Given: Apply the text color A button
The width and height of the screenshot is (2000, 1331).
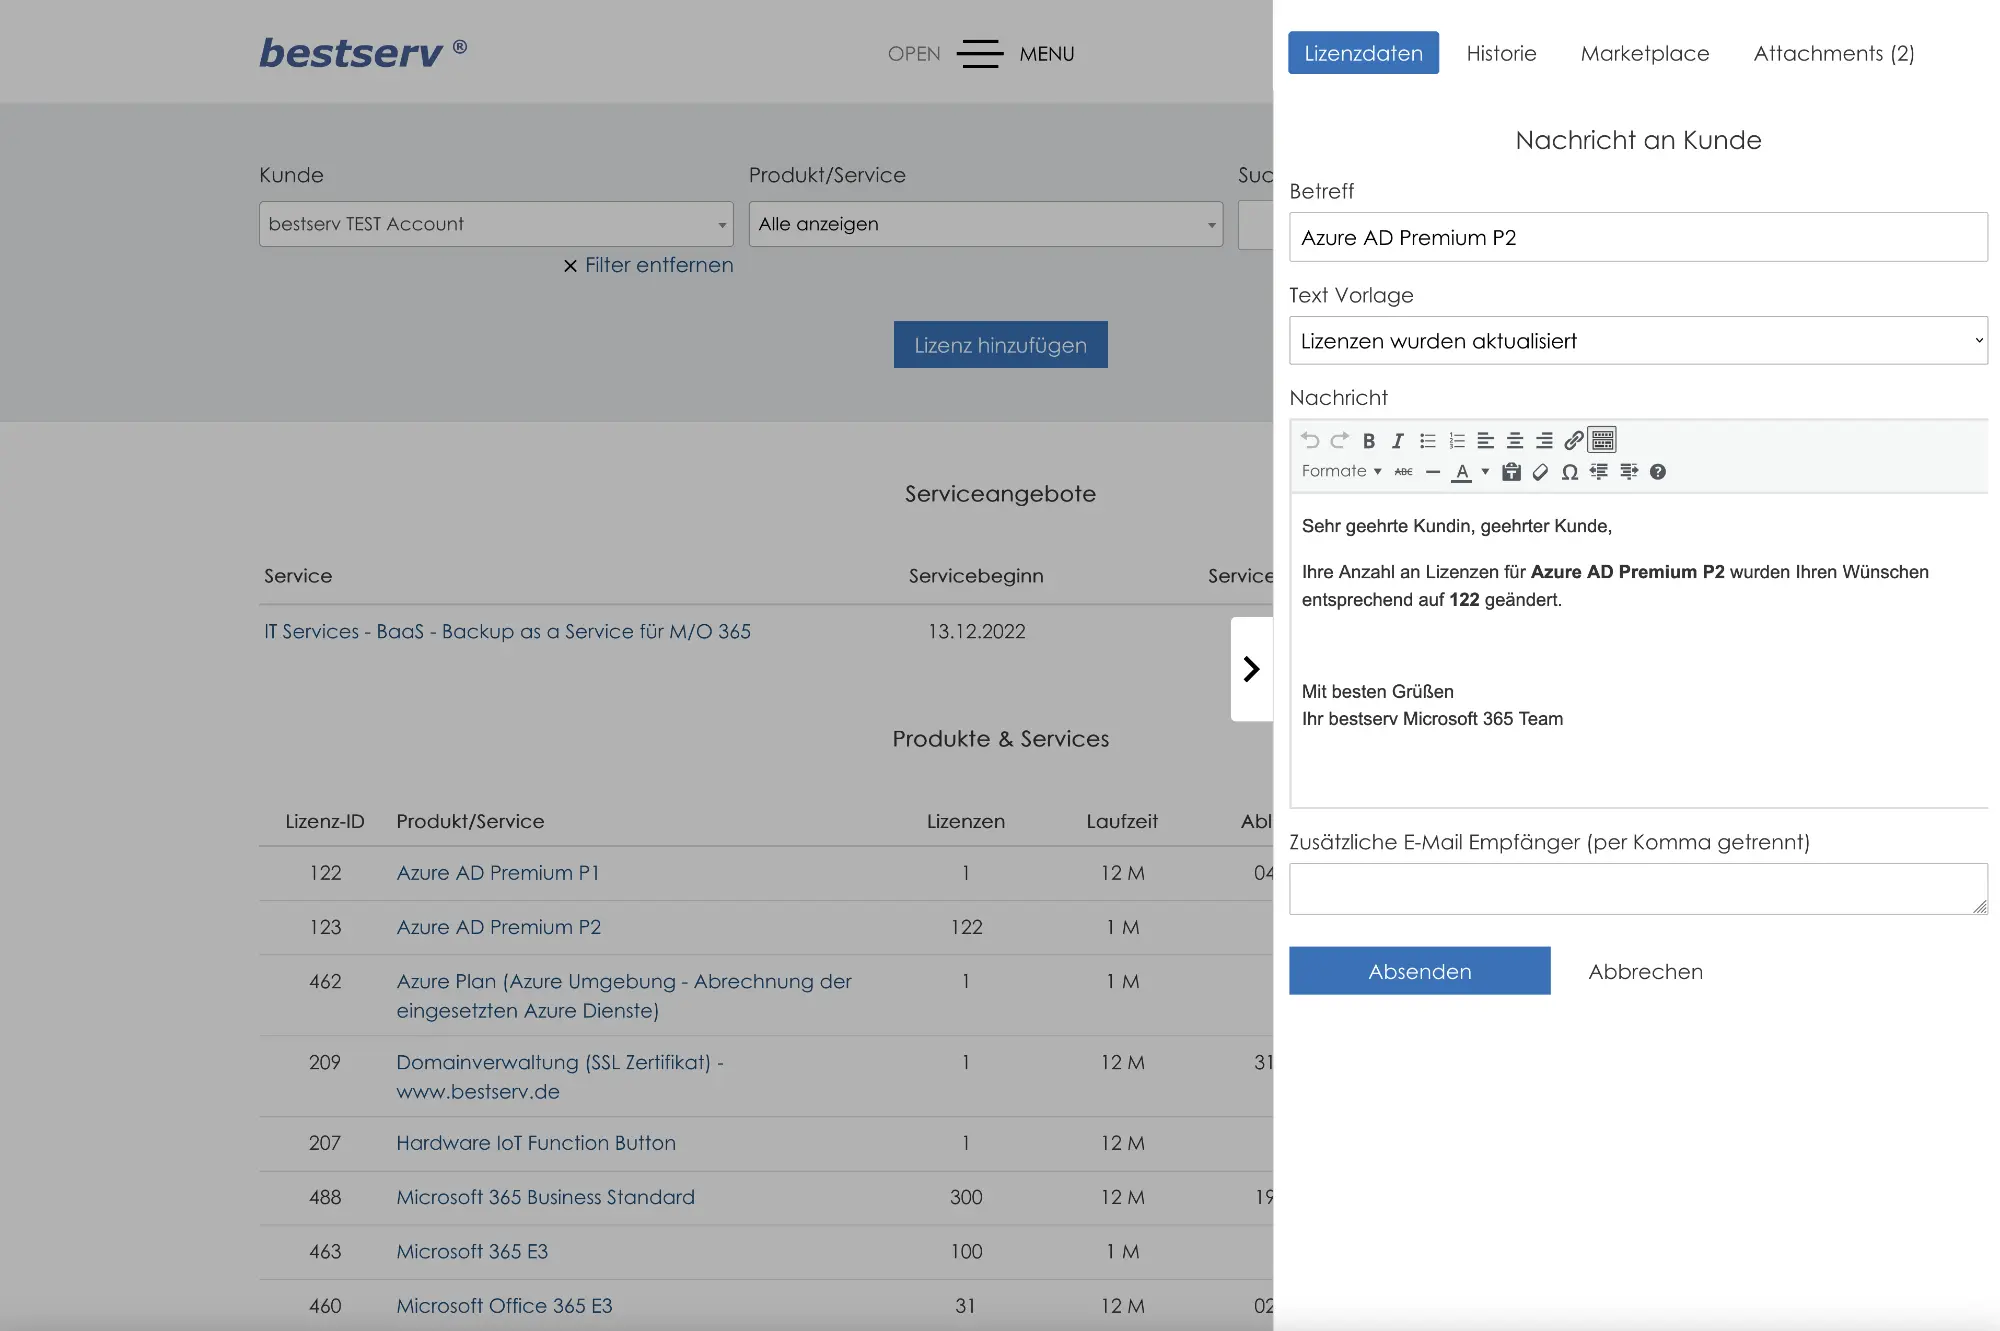Looking at the screenshot, I should tap(1462, 472).
